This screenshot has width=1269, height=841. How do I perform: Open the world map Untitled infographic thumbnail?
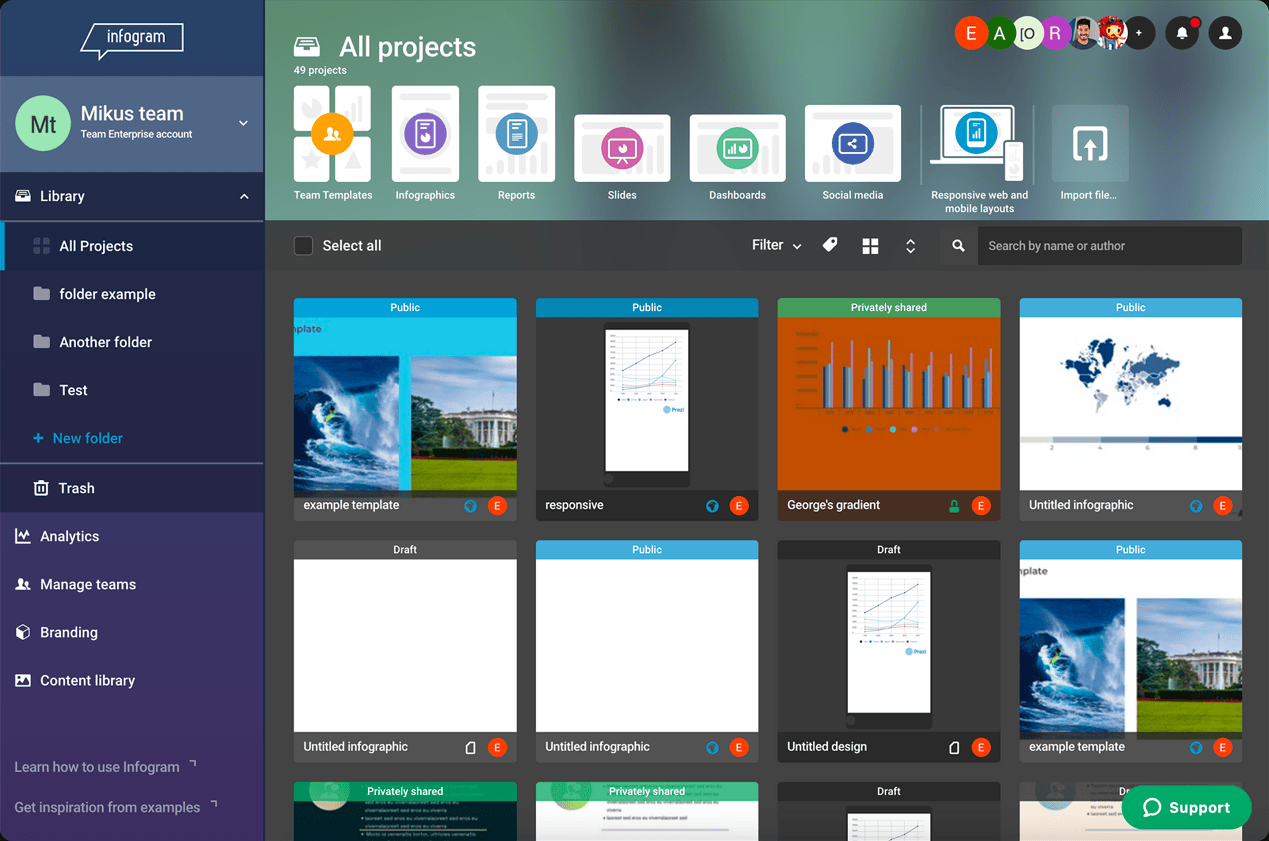tap(1131, 404)
